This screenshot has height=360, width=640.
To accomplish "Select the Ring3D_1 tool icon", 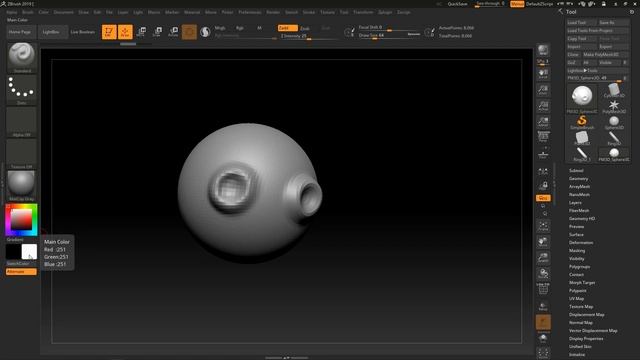I will pyautogui.click(x=582, y=154).
